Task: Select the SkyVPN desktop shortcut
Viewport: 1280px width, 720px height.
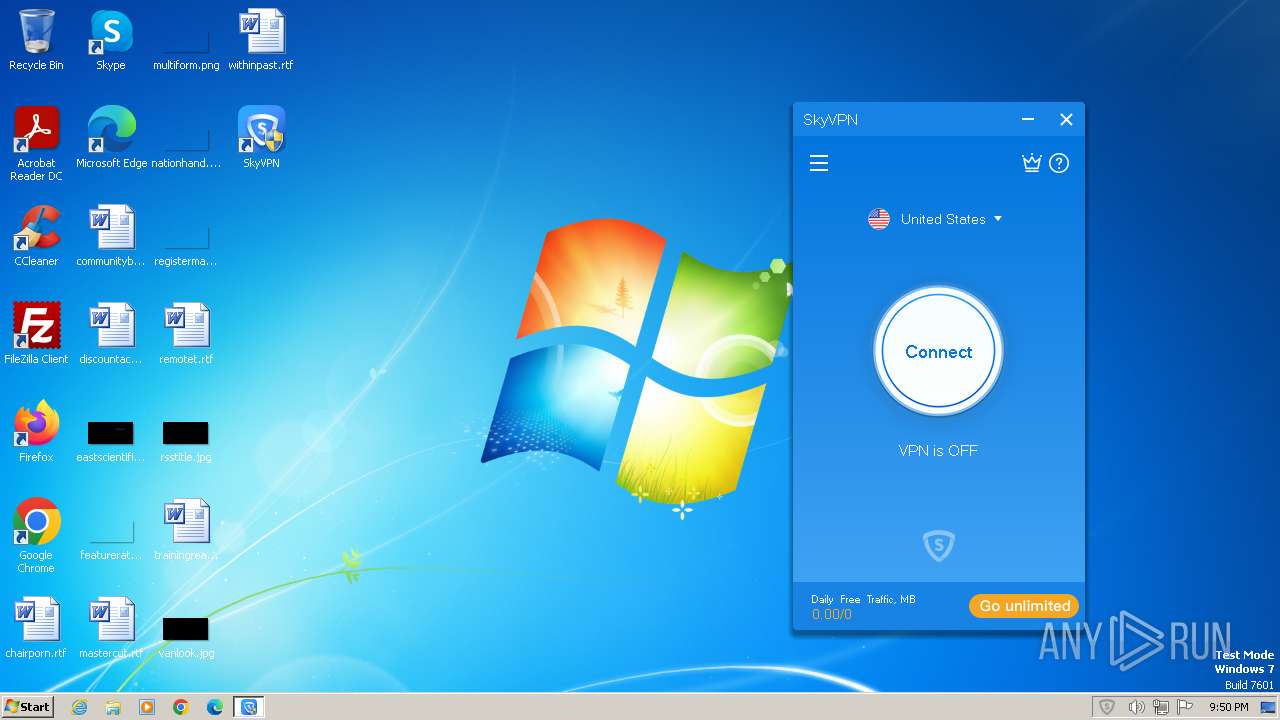Action: click(261, 138)
